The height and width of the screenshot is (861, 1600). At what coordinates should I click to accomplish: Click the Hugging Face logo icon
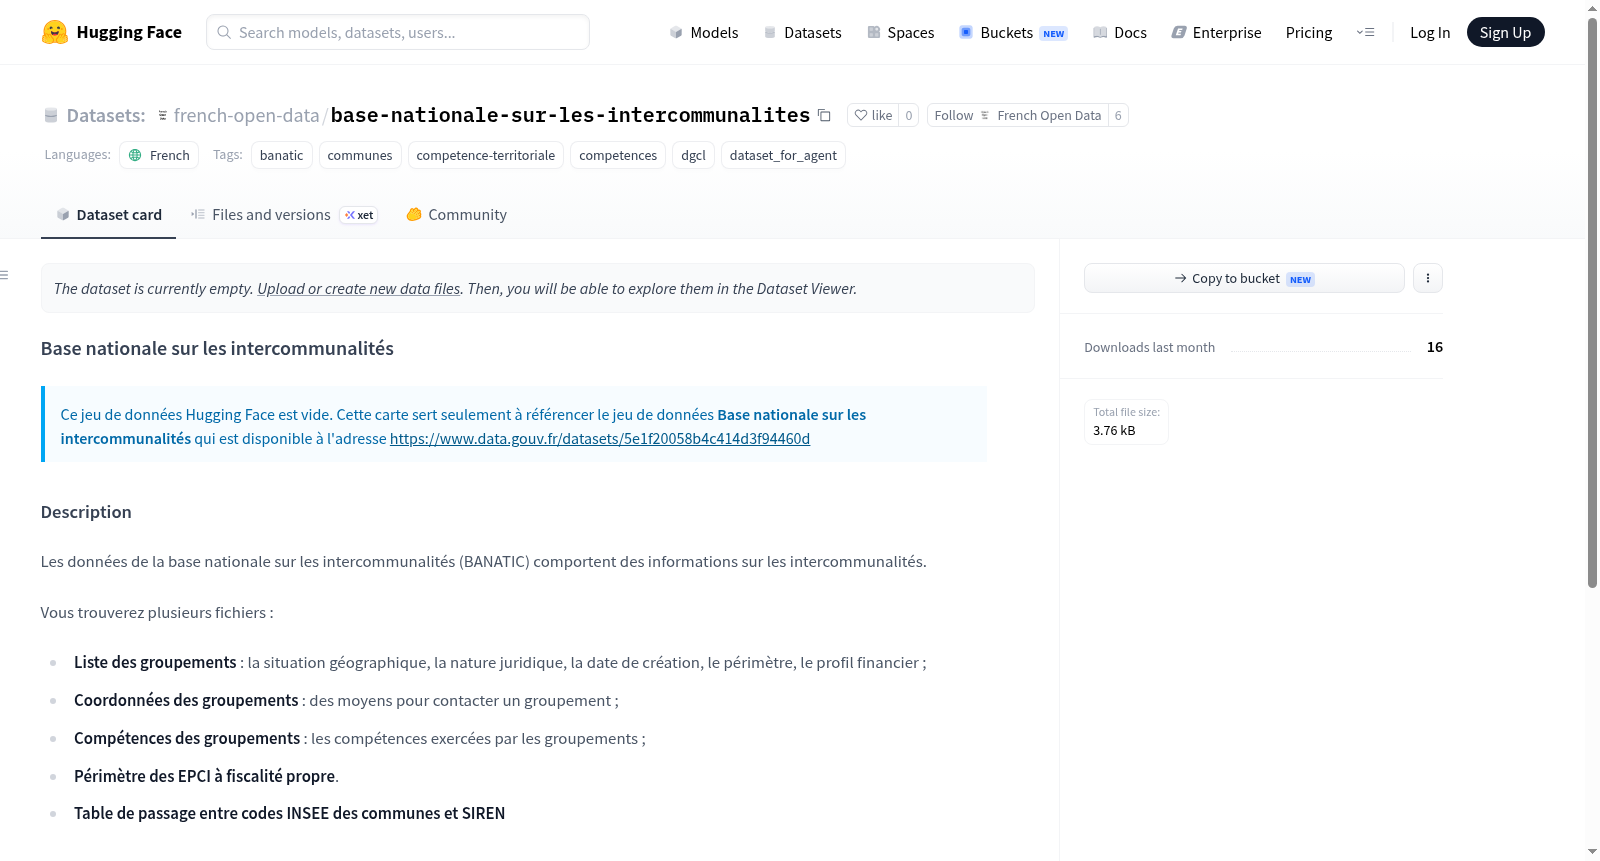pyautogui.click(x=55, y=32)
